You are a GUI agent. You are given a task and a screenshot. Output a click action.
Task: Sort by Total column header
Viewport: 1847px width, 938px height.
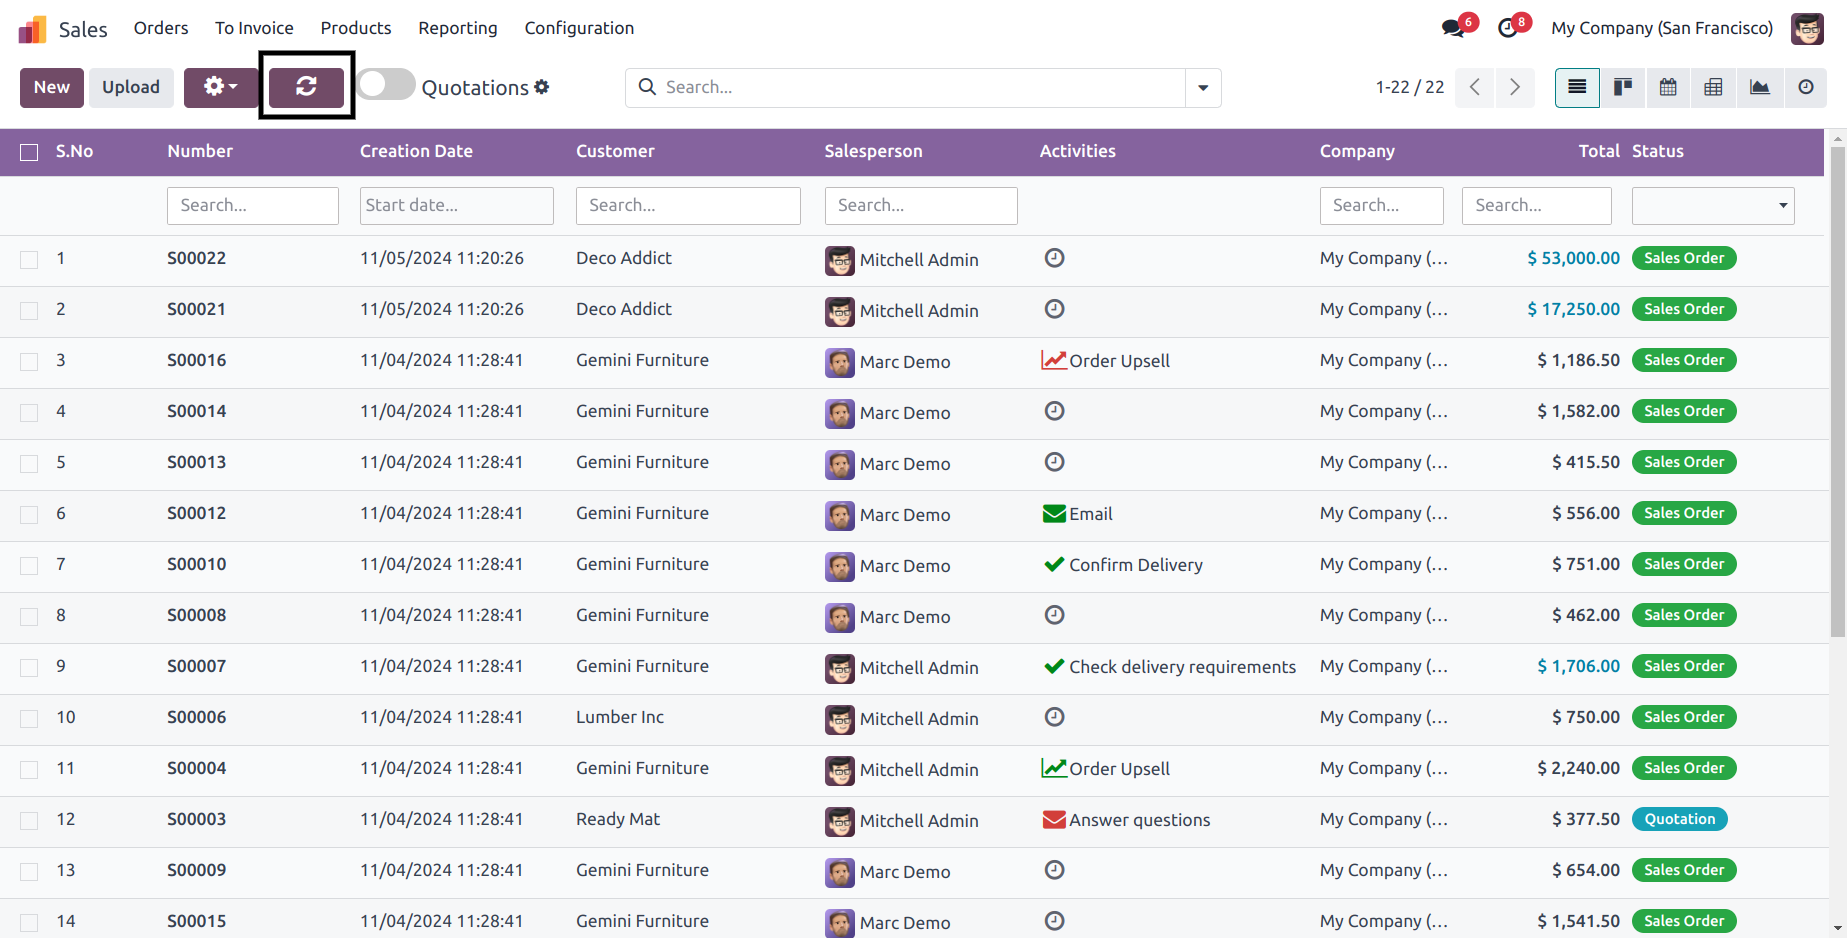(1599, 151)
